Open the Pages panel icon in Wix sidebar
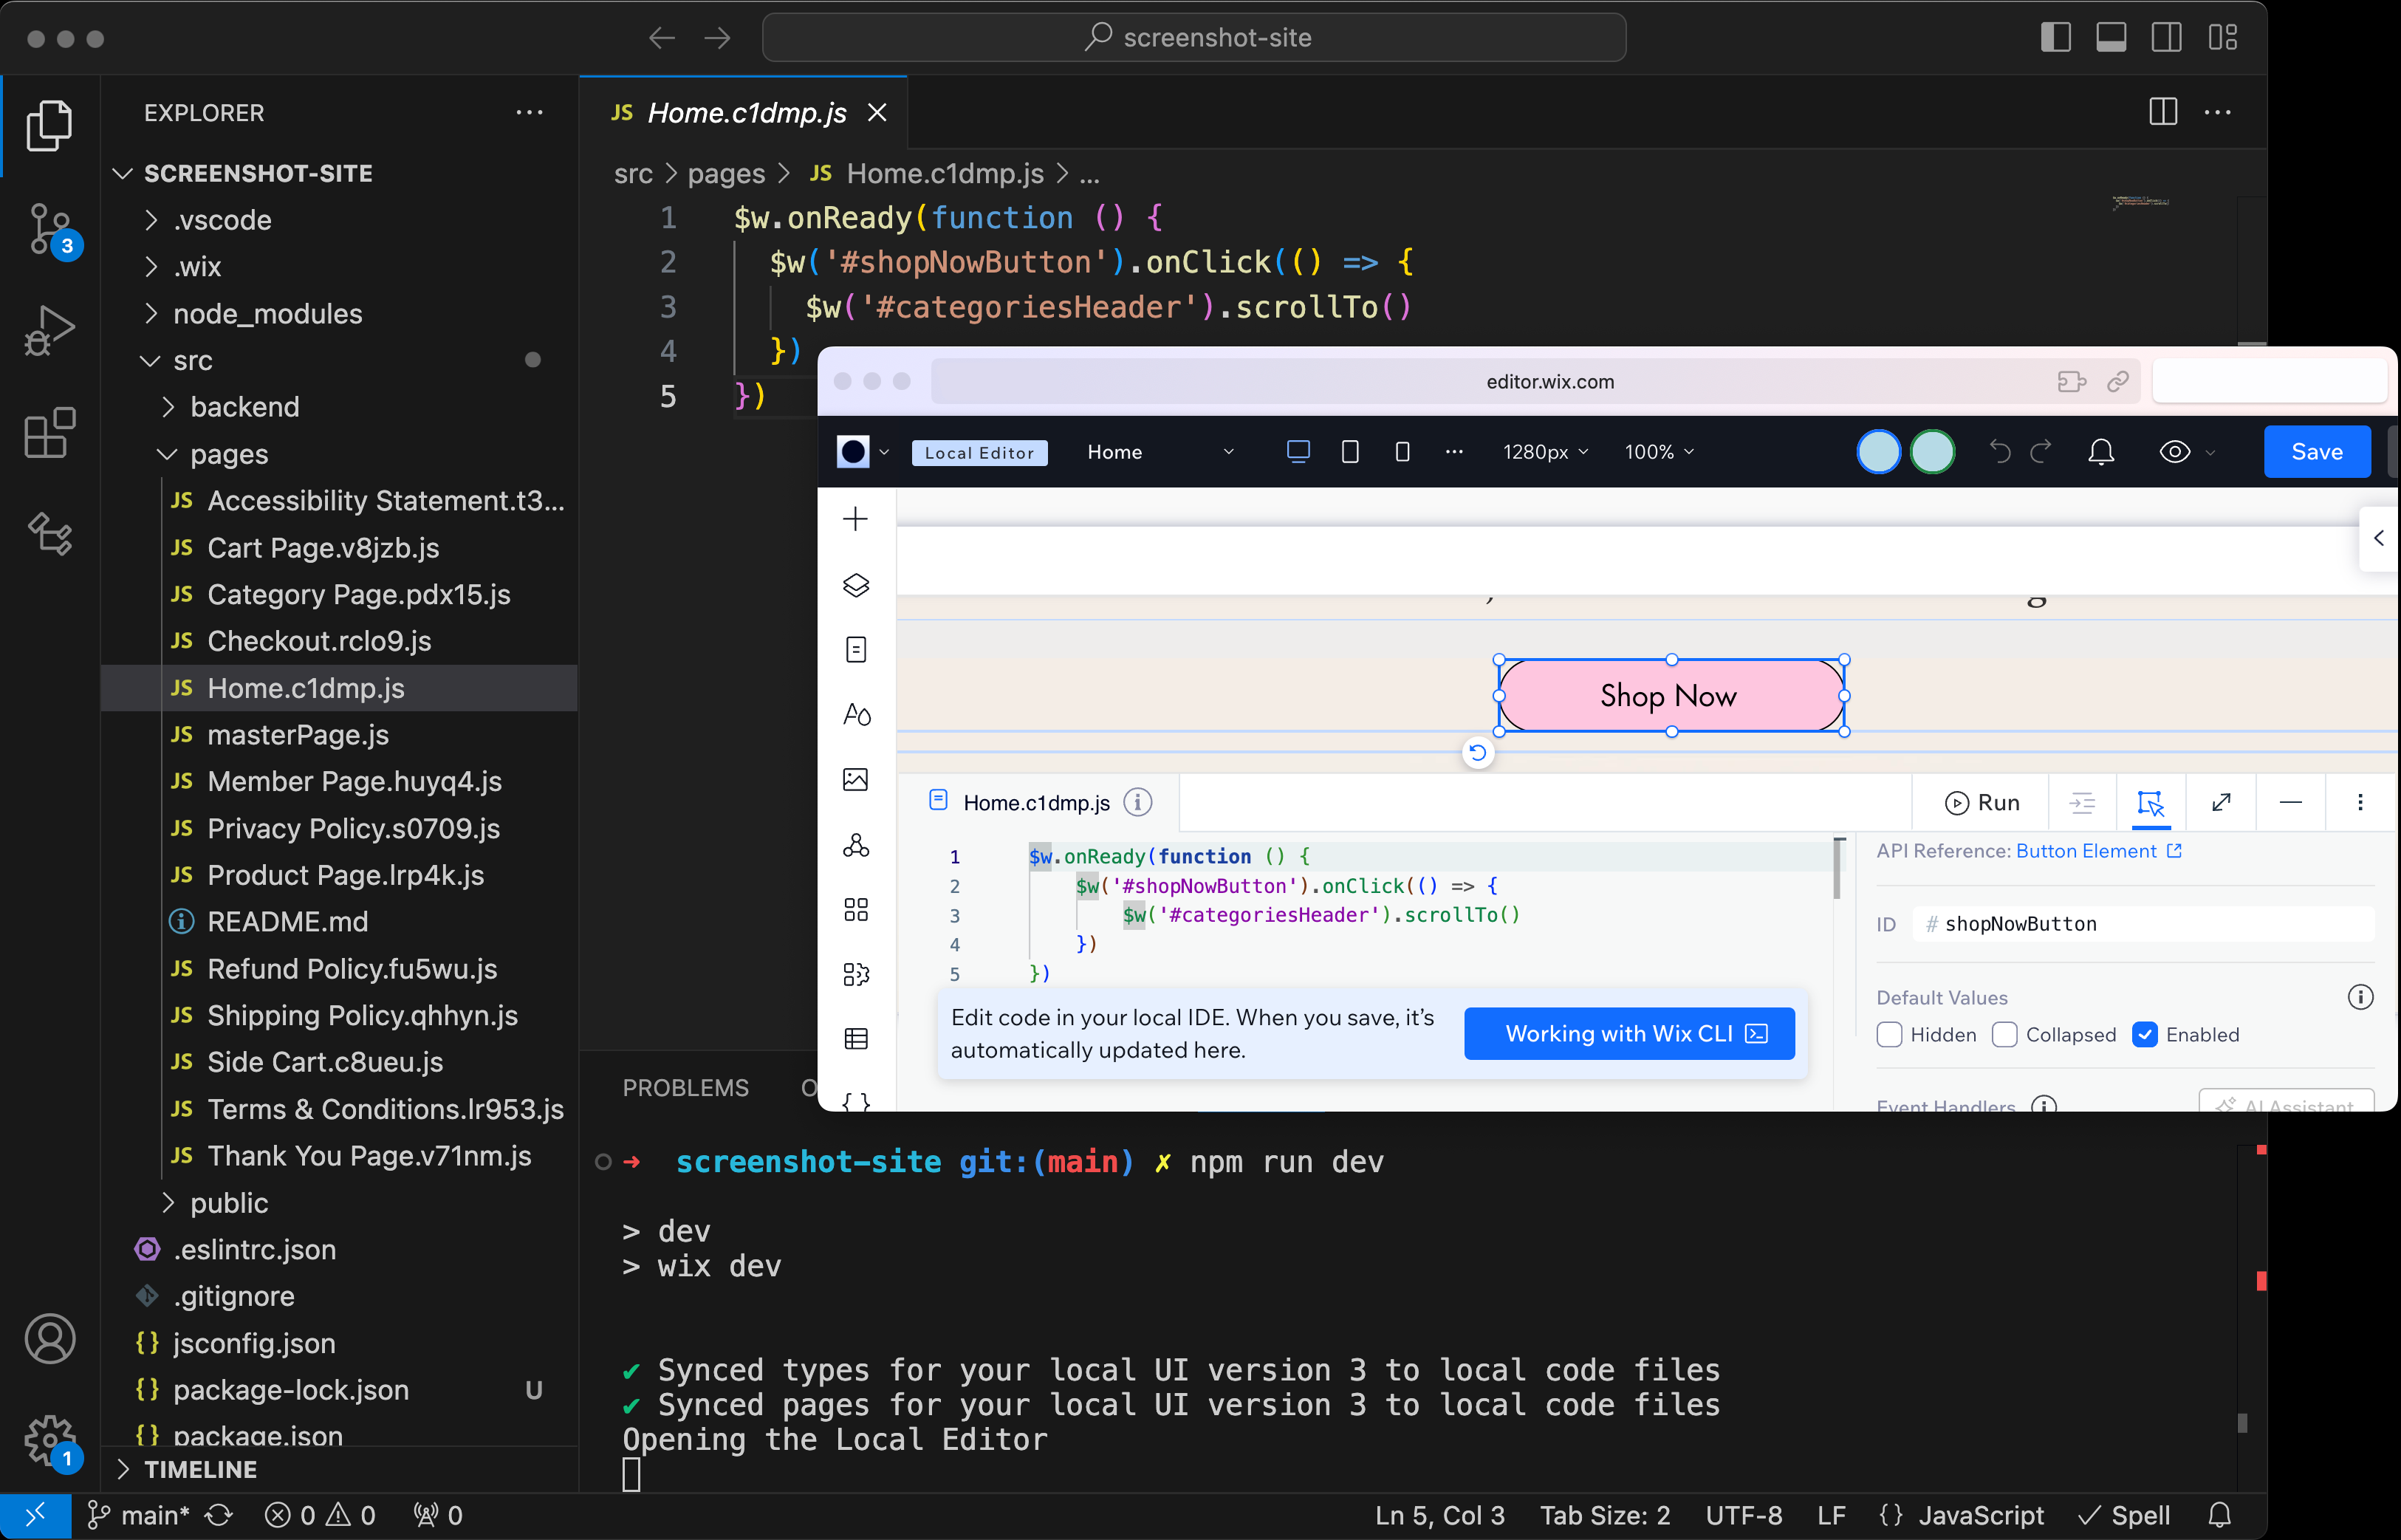The width and height of the screenshot is (2401, 1540). pos(856,650)
